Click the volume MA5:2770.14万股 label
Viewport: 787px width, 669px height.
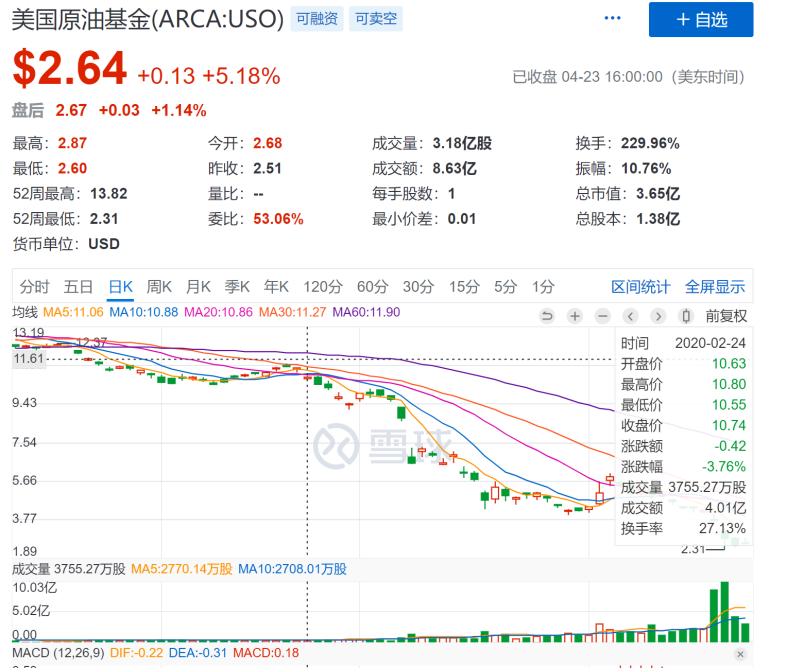click(182, 569)
